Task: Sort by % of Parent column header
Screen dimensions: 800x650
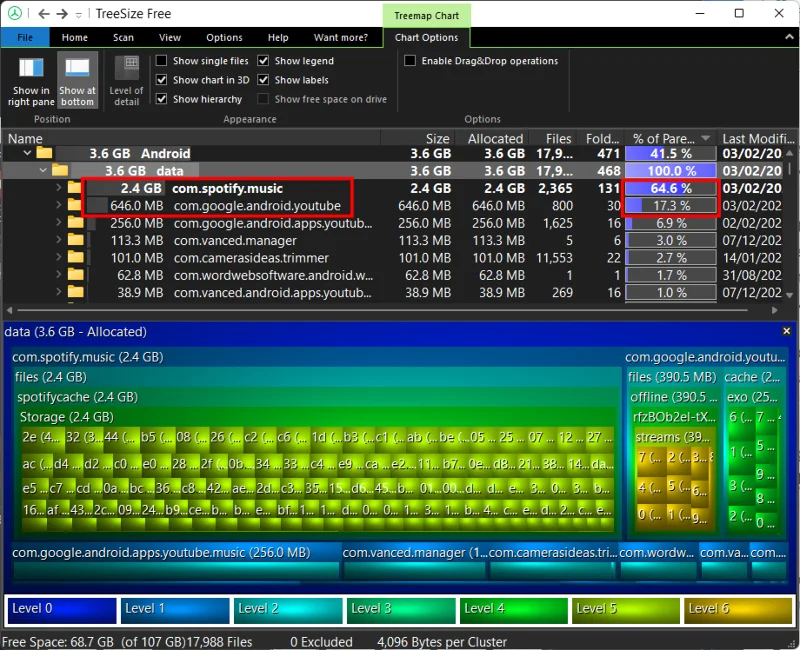Action: 670,138
